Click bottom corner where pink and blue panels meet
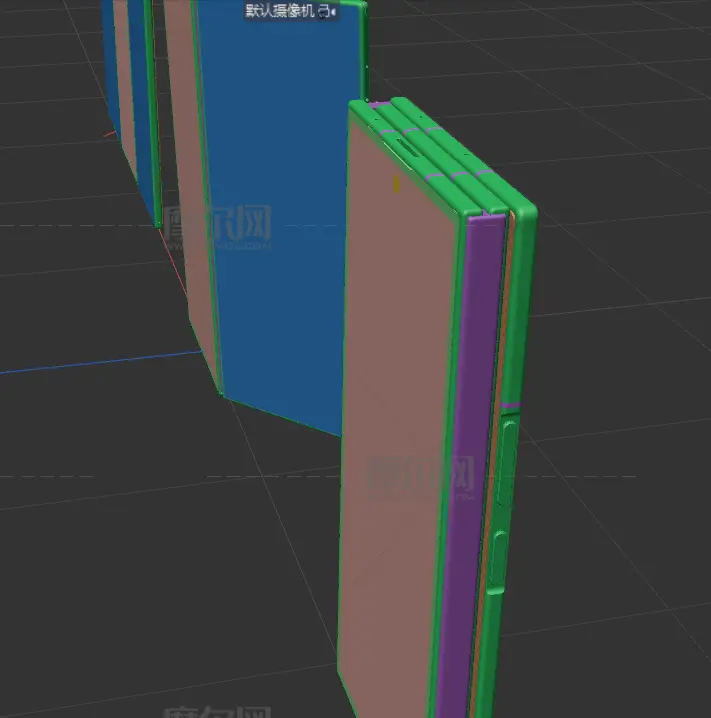 (221, 393)
